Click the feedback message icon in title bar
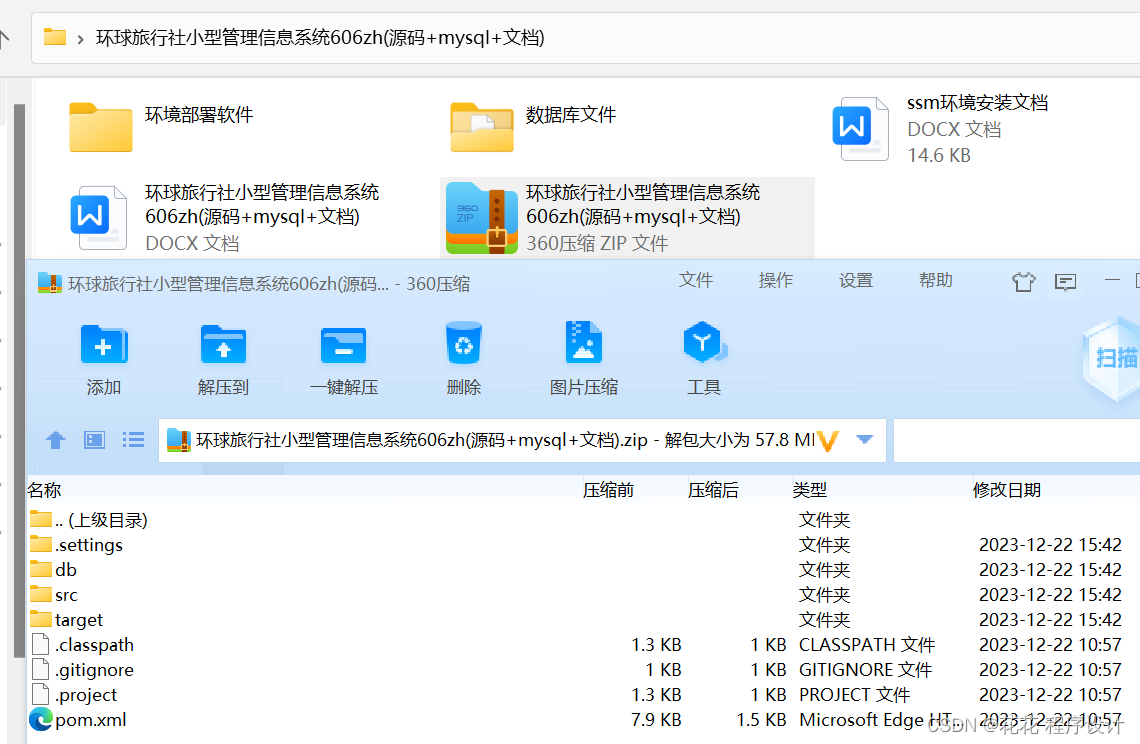This screenshot has height=744, width=1140. click(x=1065, y=282)
